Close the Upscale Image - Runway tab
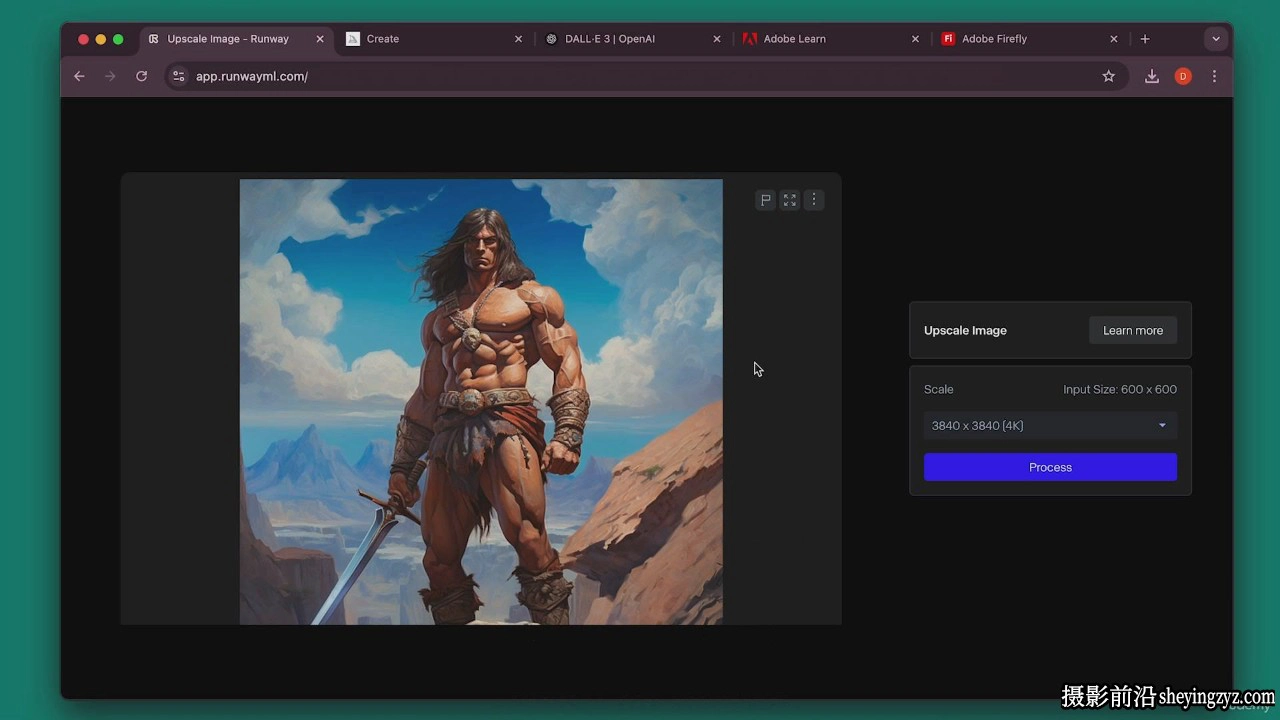The height and width of the screenshot is (720, 1280). (320, 39)
